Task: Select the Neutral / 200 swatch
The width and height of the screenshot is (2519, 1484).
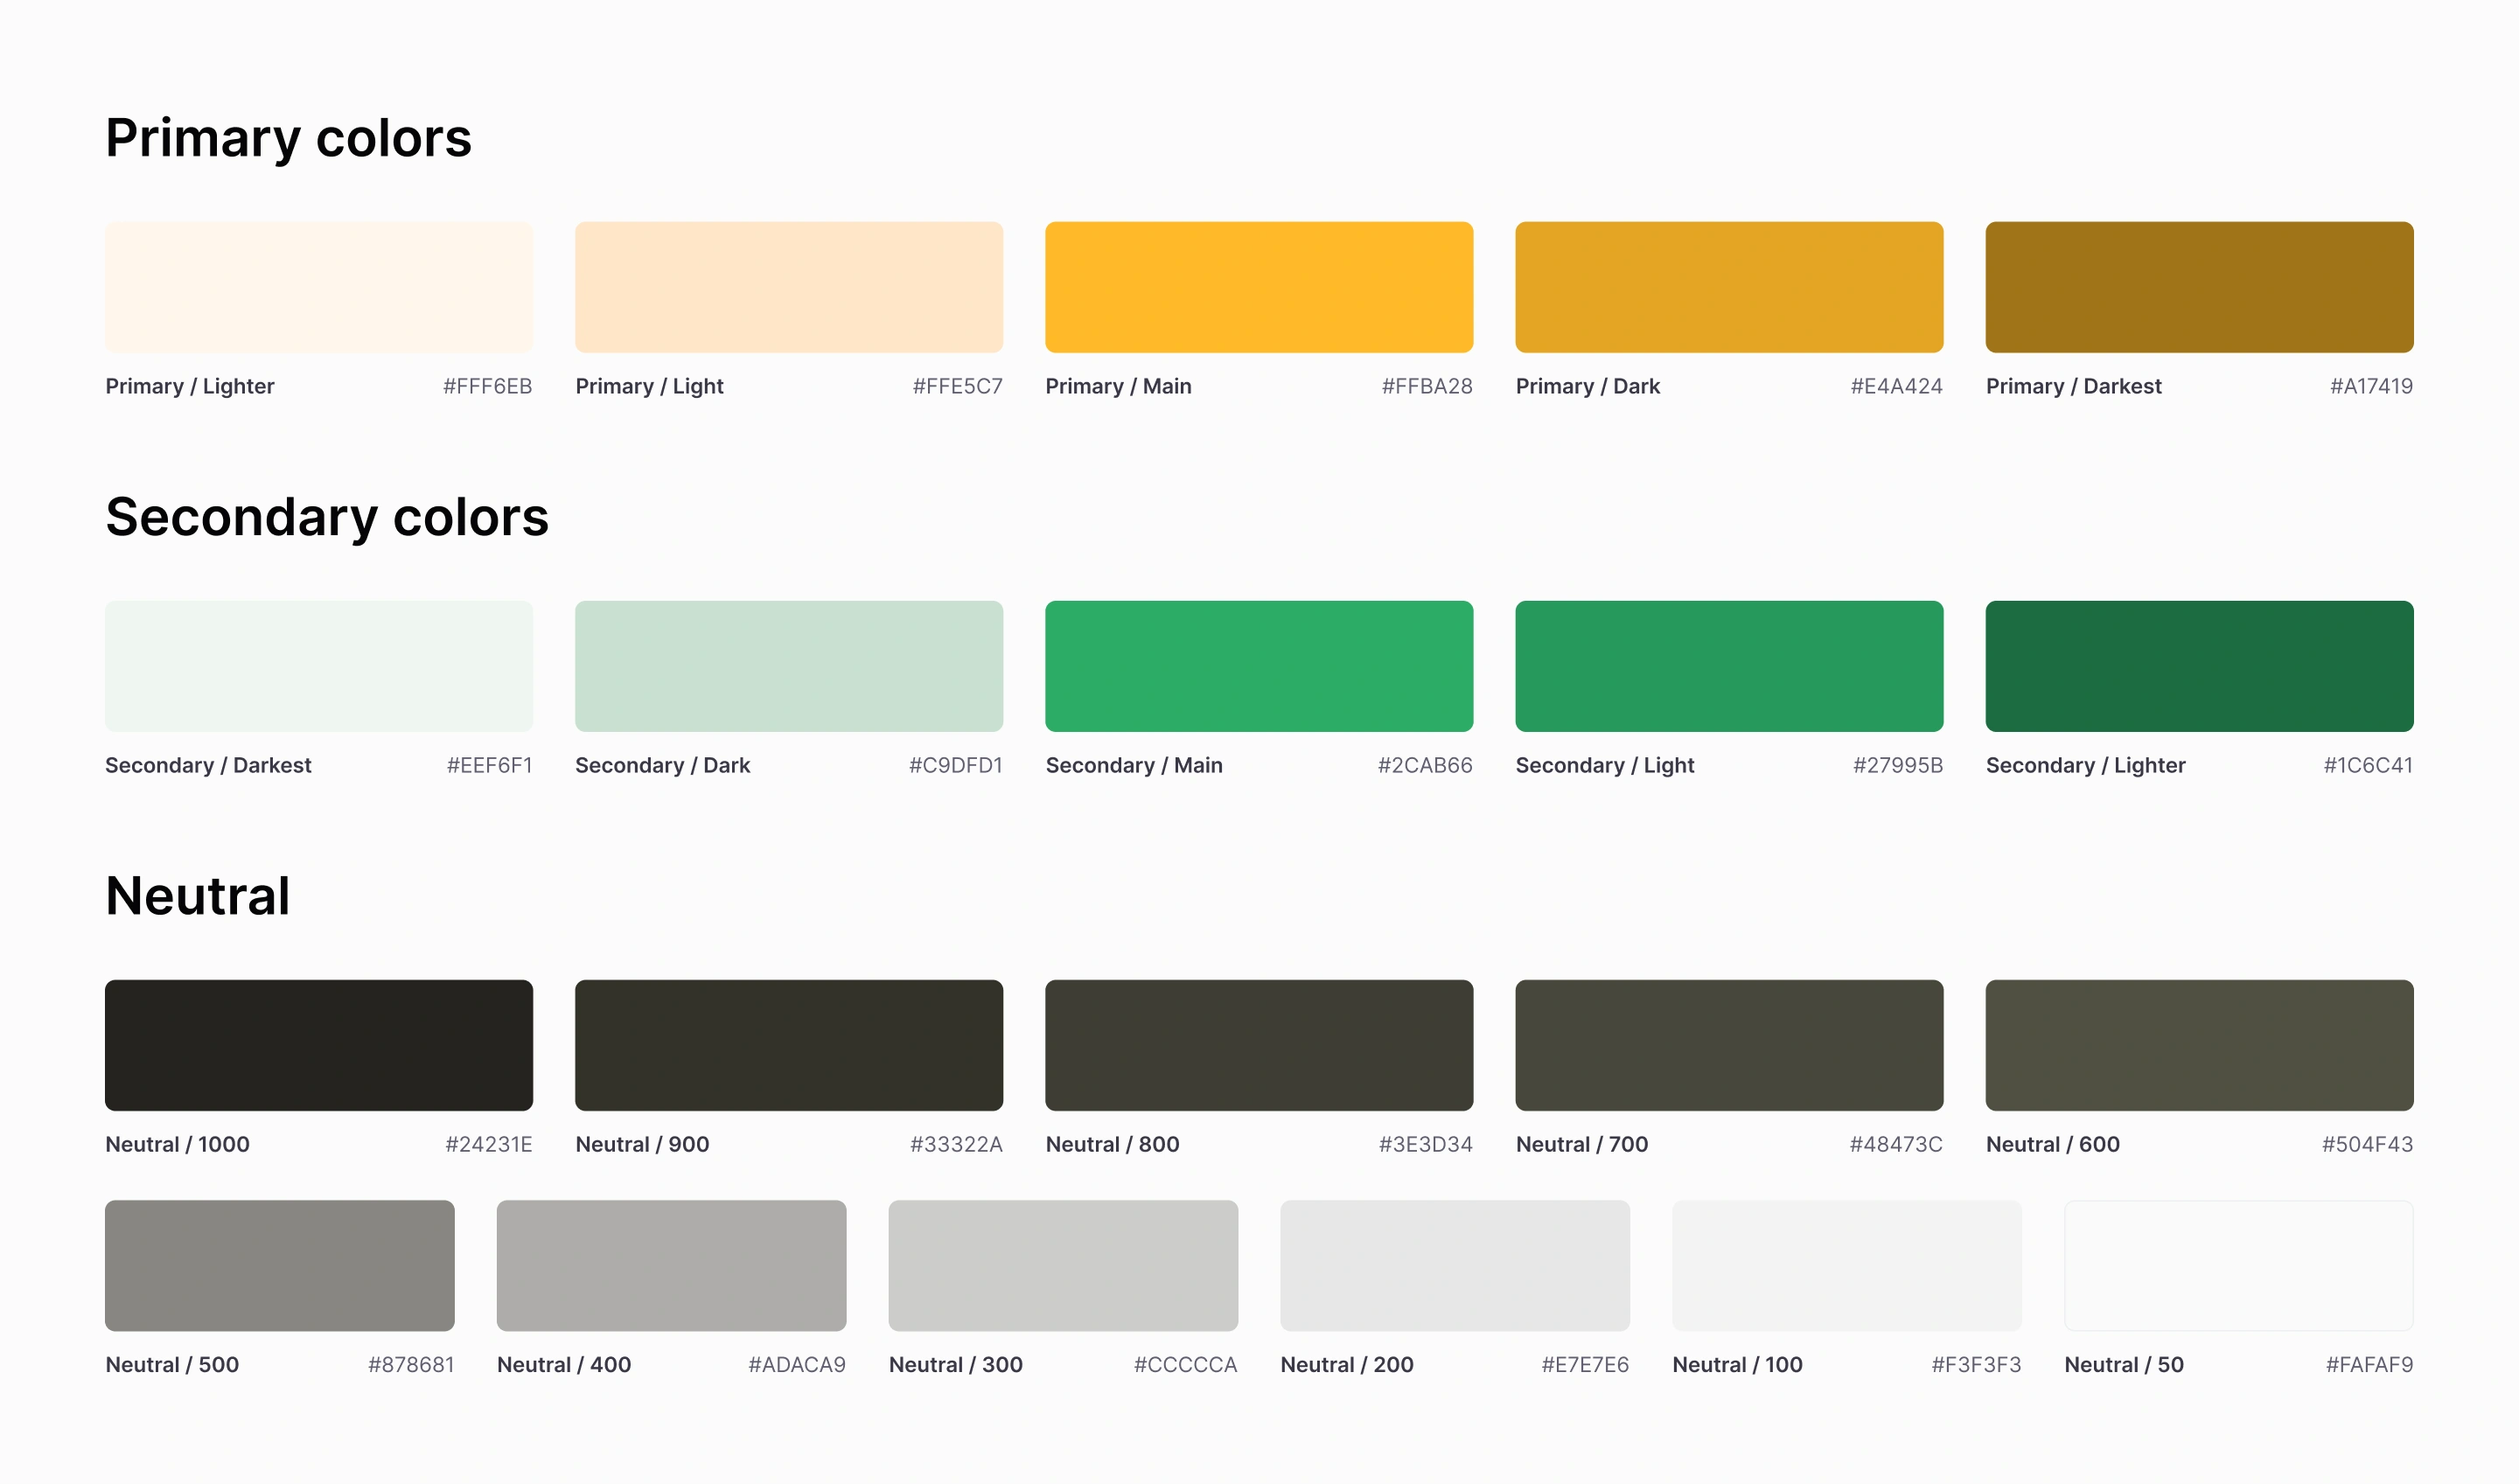Action: [x=1455, y=1266]
